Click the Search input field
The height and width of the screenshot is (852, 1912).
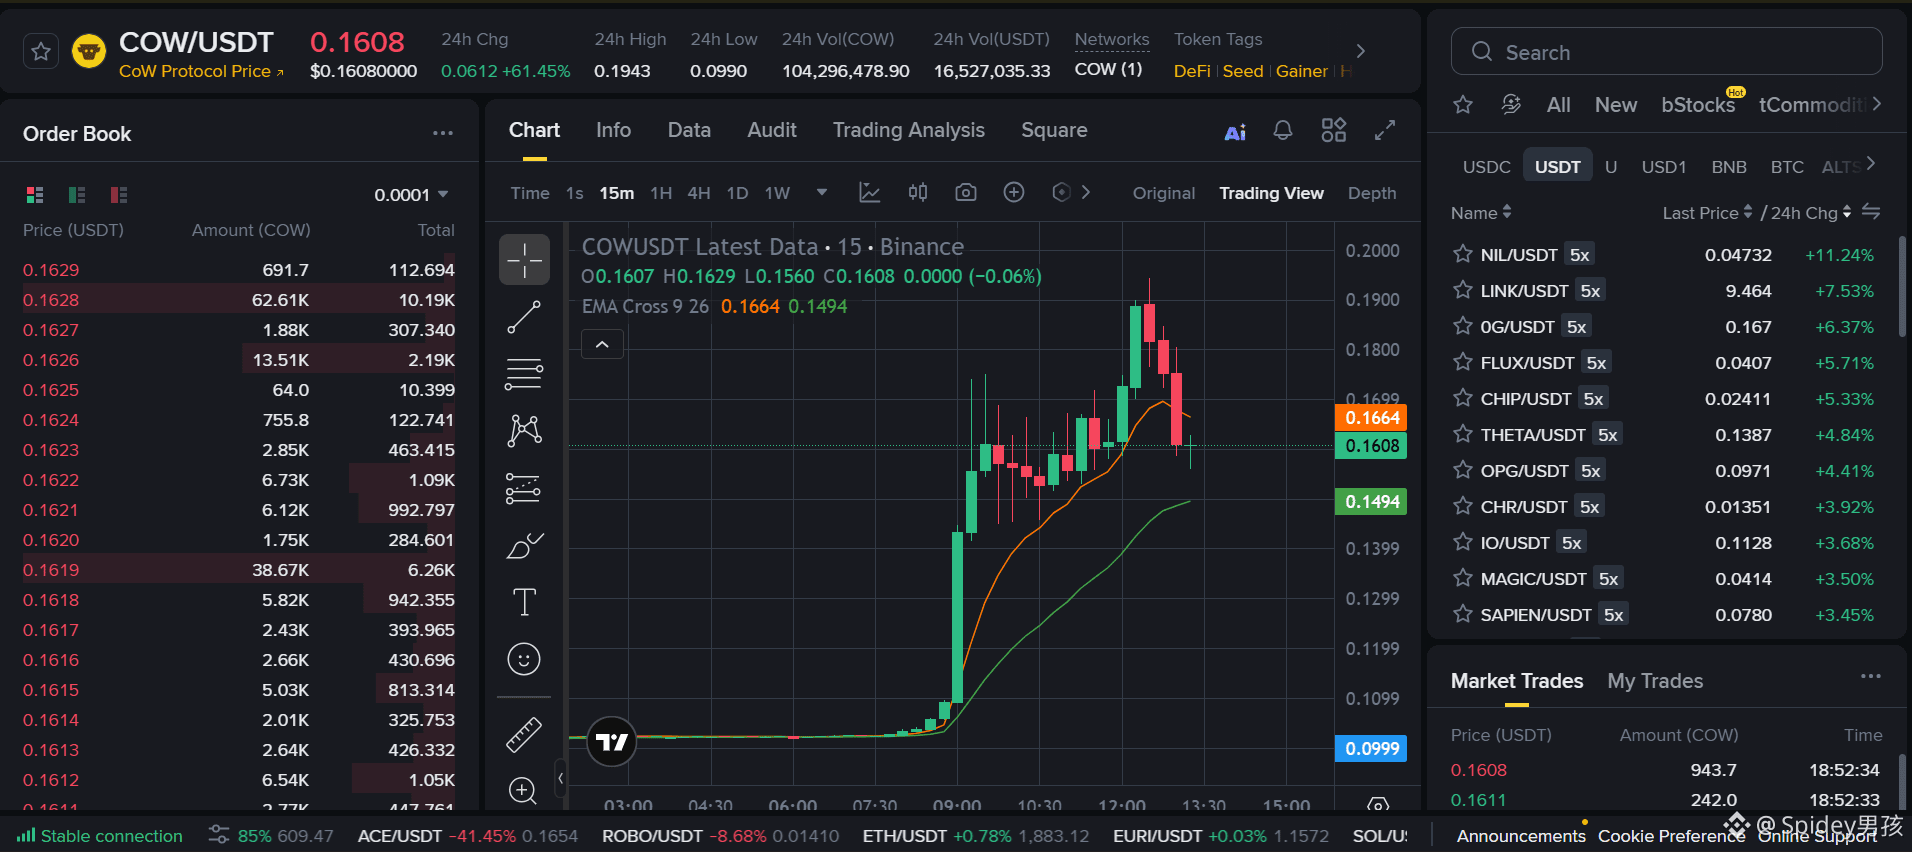[1666, 52]
